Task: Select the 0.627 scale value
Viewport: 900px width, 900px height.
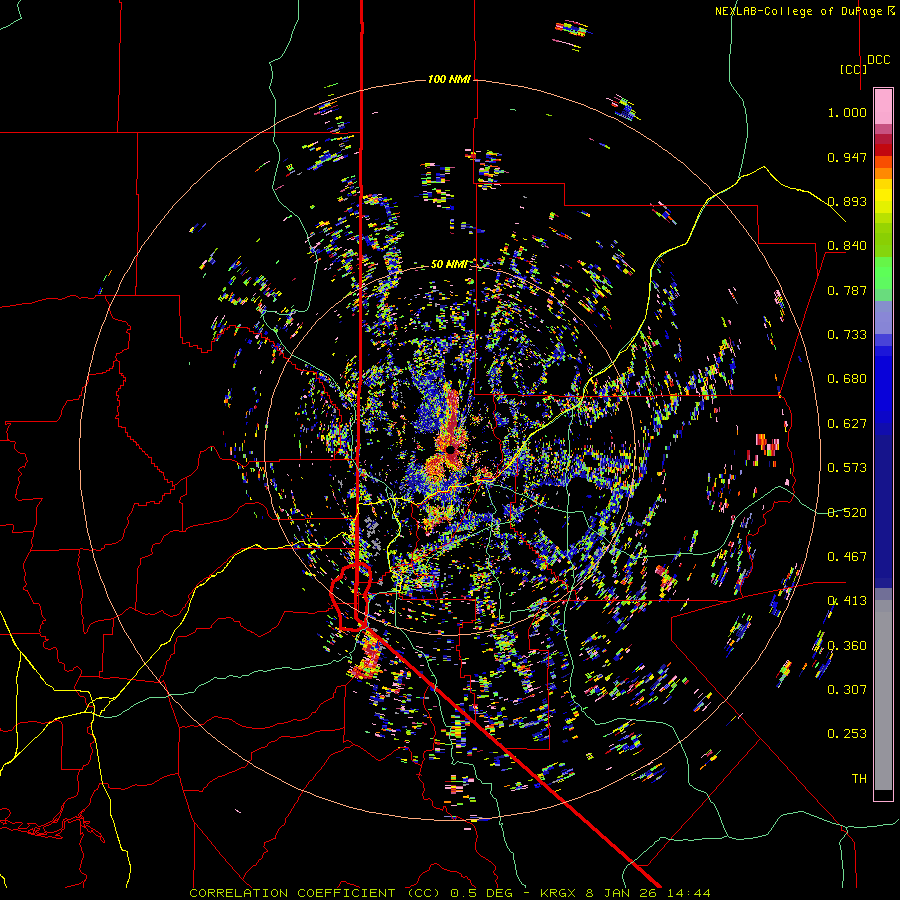Action: tap(847, 424)
